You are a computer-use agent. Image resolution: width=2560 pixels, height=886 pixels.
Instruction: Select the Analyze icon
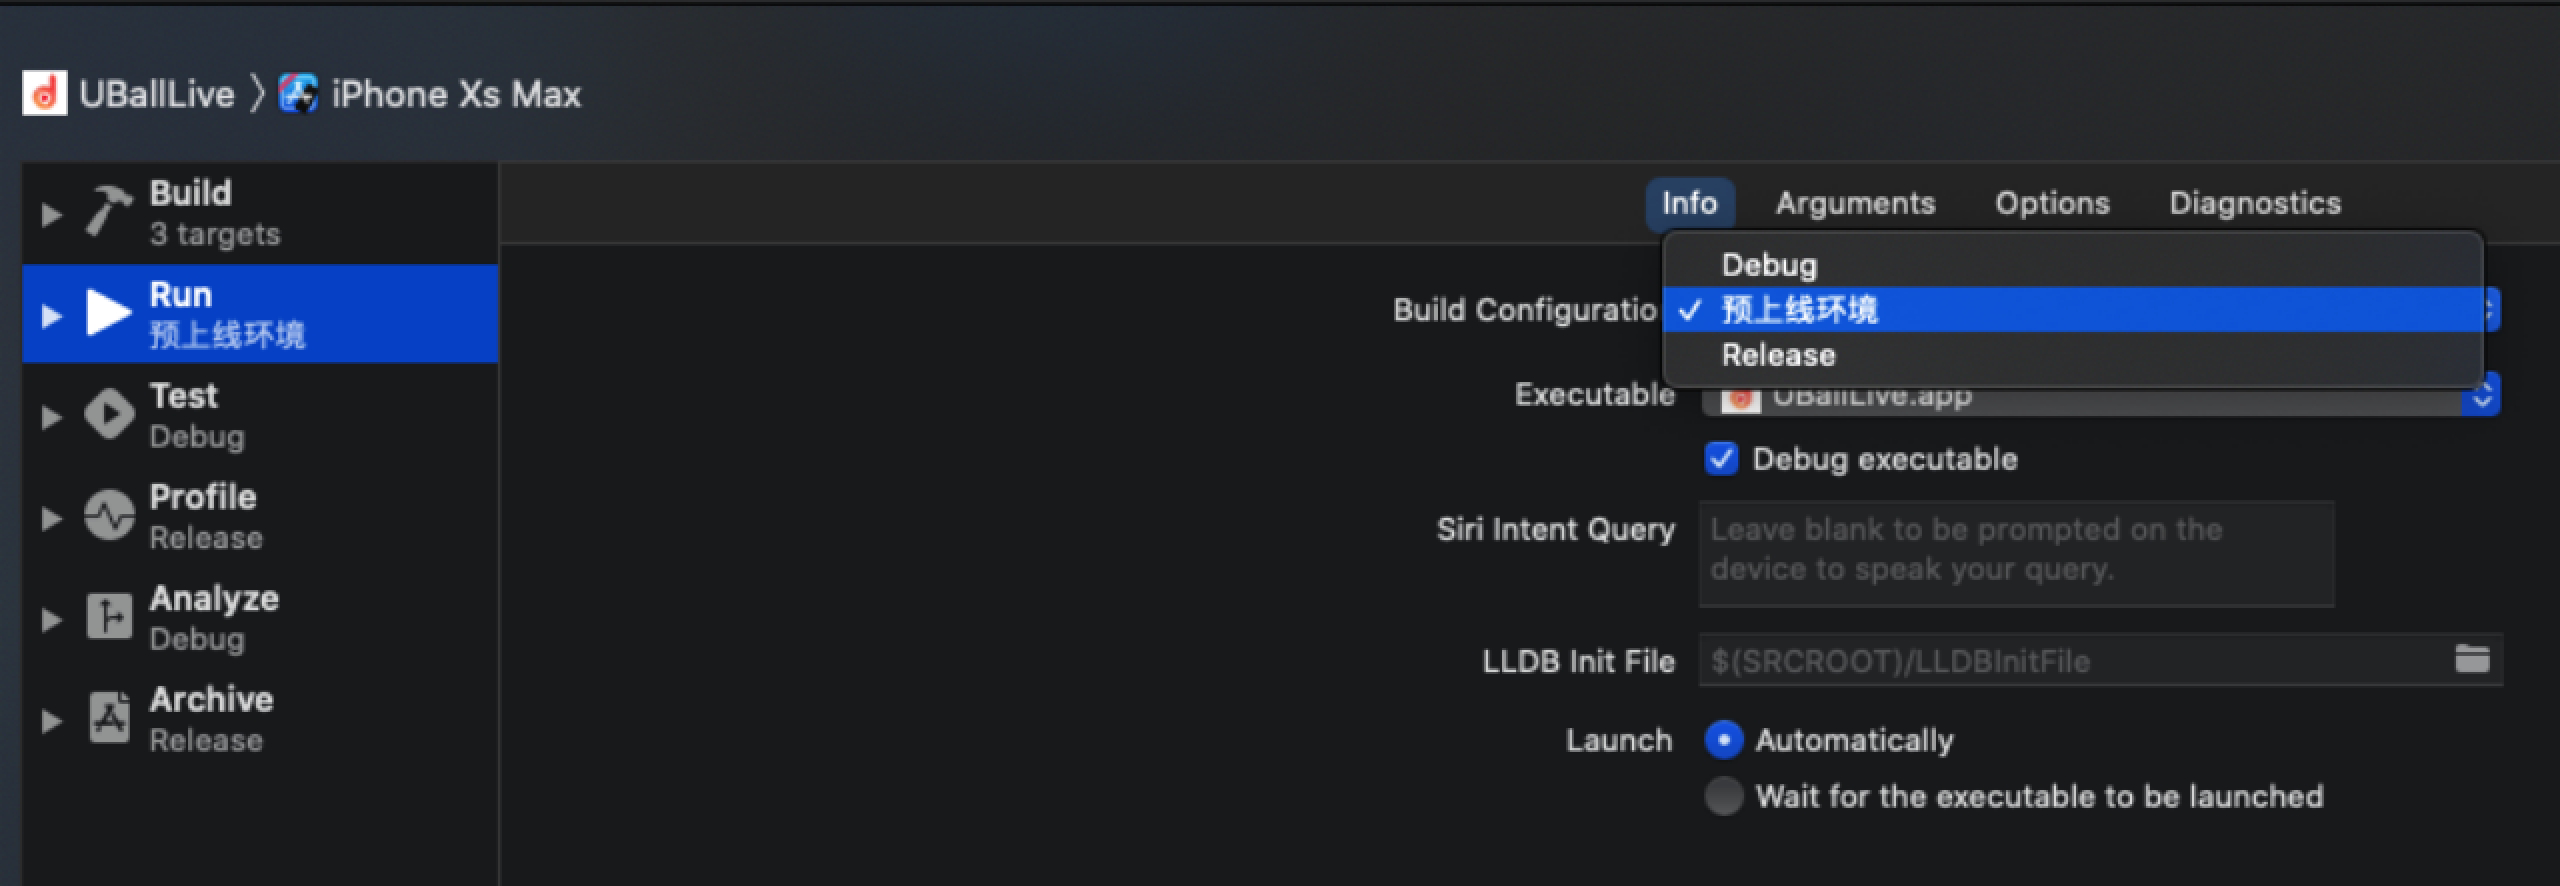(109, 616)
